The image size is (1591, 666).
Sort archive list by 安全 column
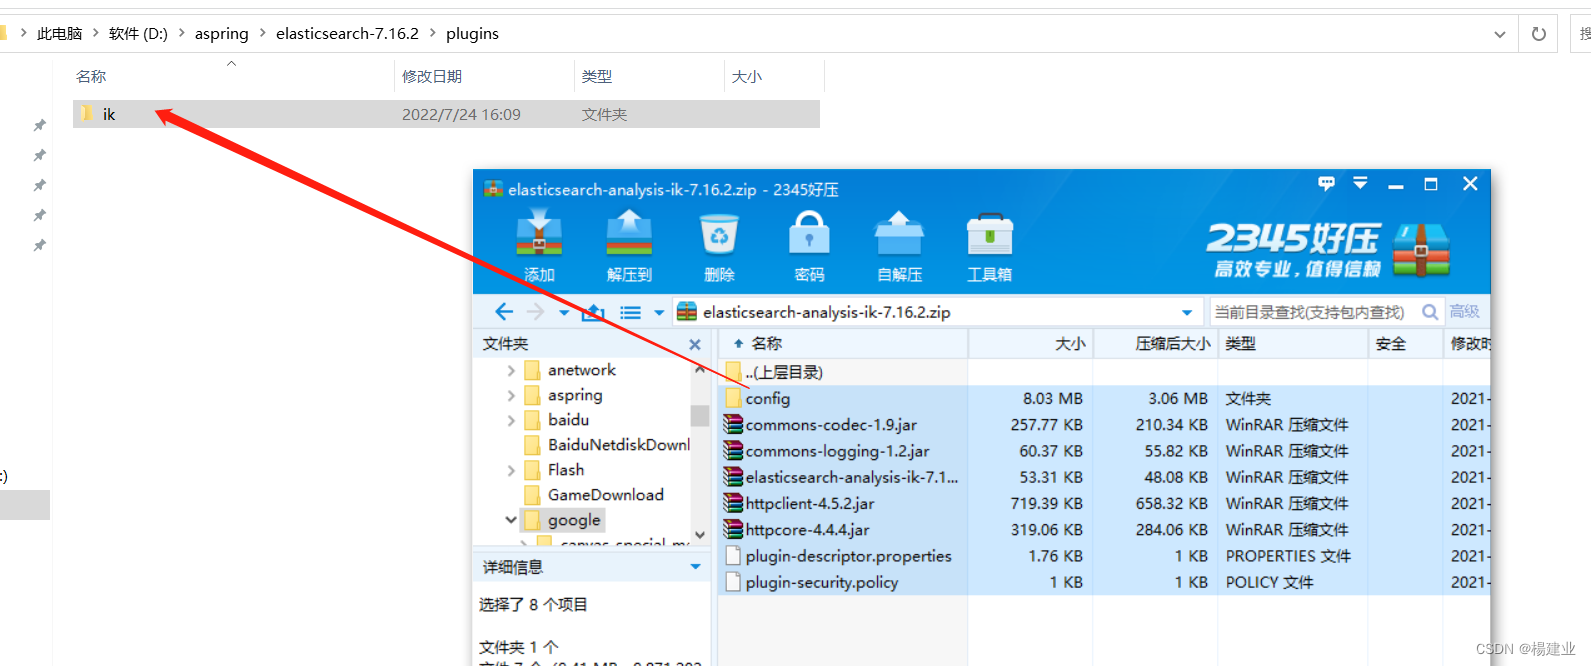tap(1404, 344)
